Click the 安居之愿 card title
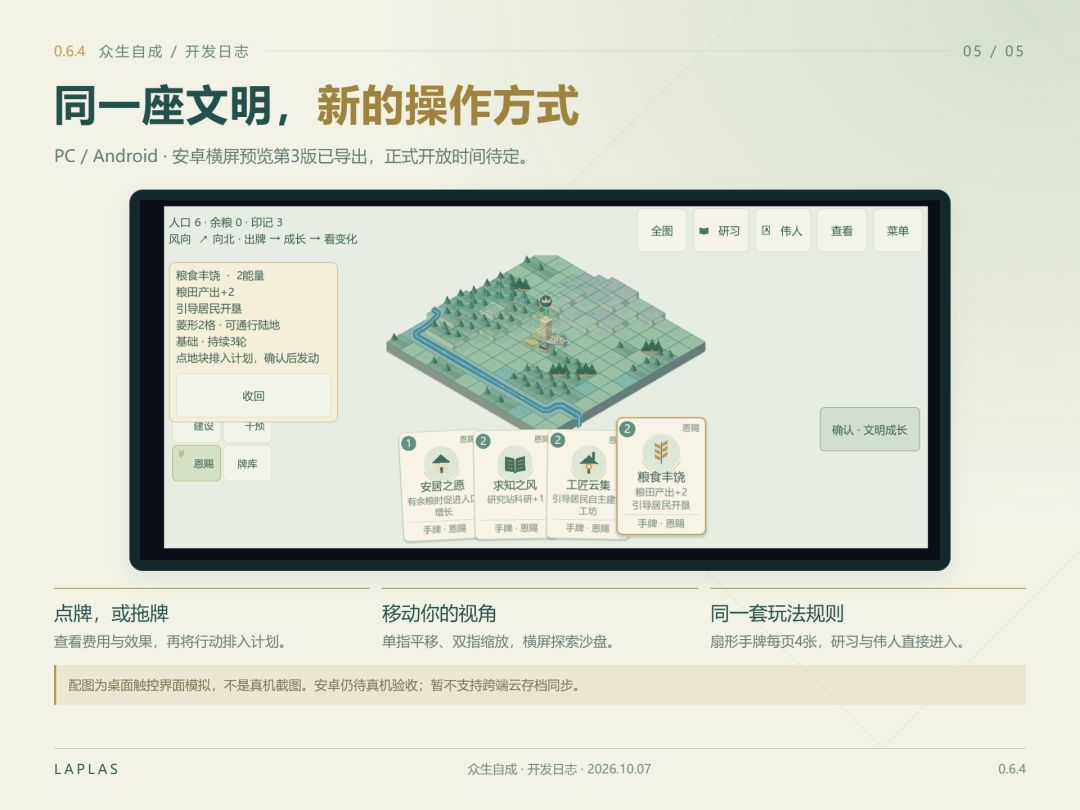1080x810 pixels. pos(442,486)
